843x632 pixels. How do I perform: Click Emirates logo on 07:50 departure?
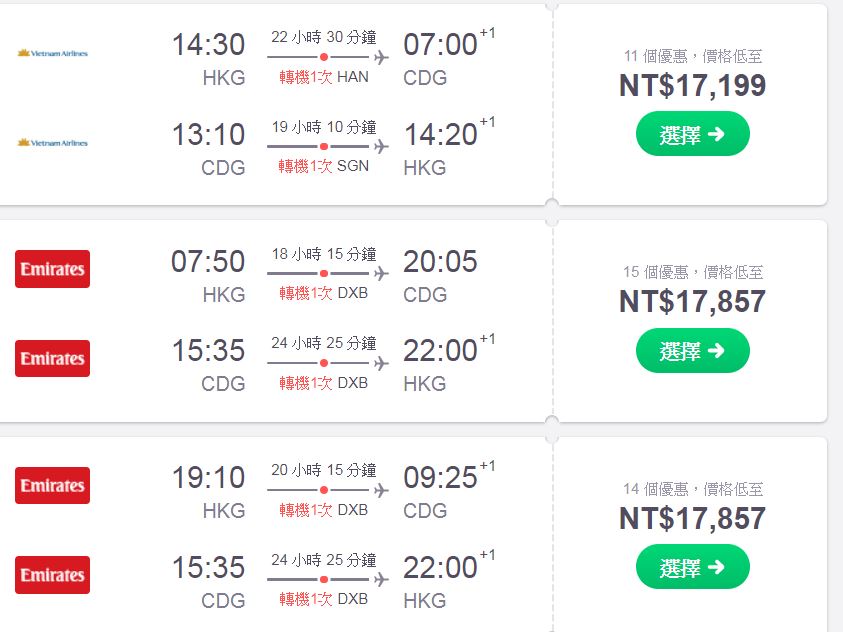[x=53, y=269]
